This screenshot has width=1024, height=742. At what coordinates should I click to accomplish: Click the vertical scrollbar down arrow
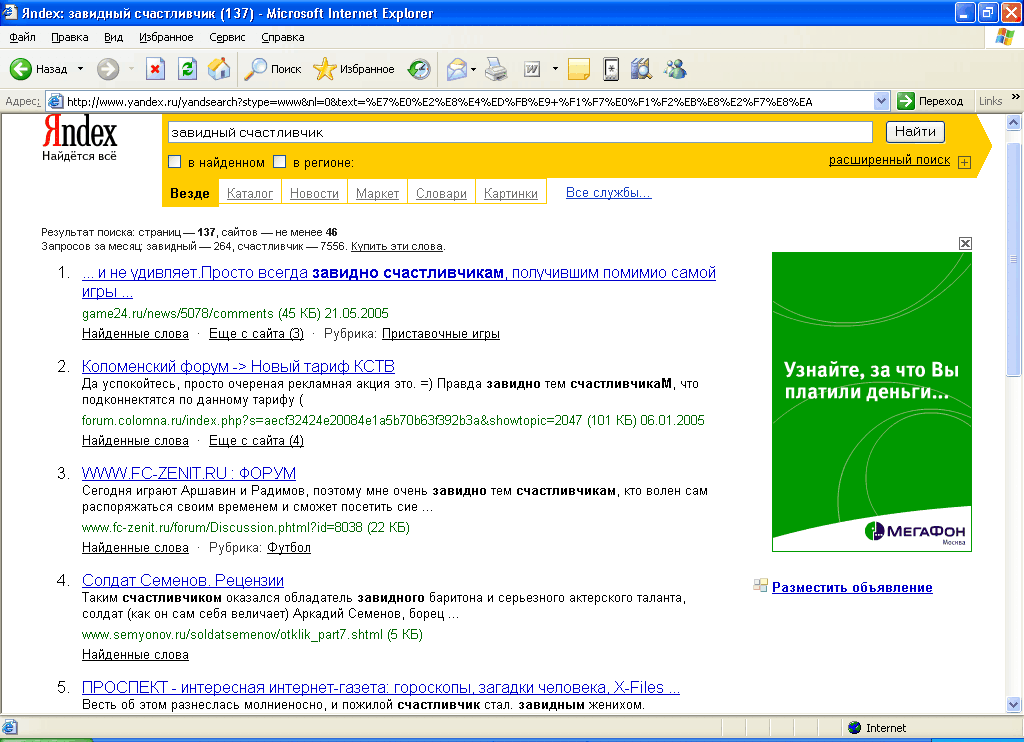pos(1014,704)
